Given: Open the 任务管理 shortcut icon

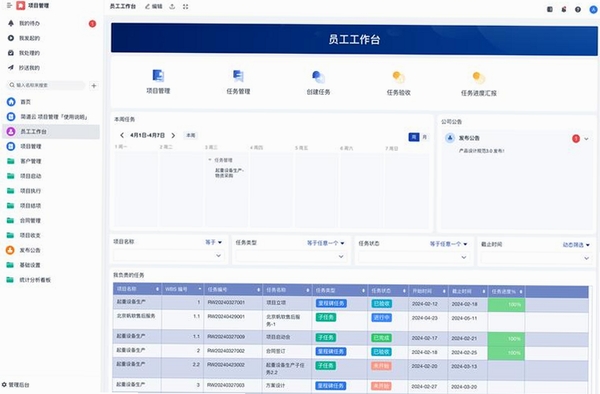Looking at the screenshot, I should (238, 82).
